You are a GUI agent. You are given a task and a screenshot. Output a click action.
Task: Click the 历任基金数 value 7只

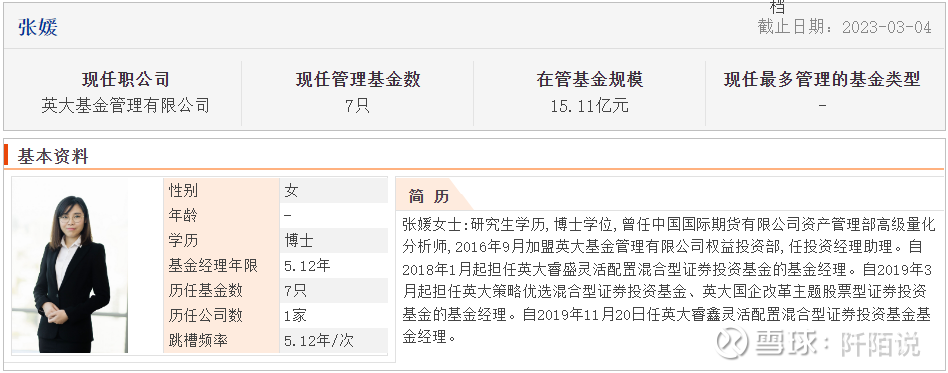(x=296, y=290)
